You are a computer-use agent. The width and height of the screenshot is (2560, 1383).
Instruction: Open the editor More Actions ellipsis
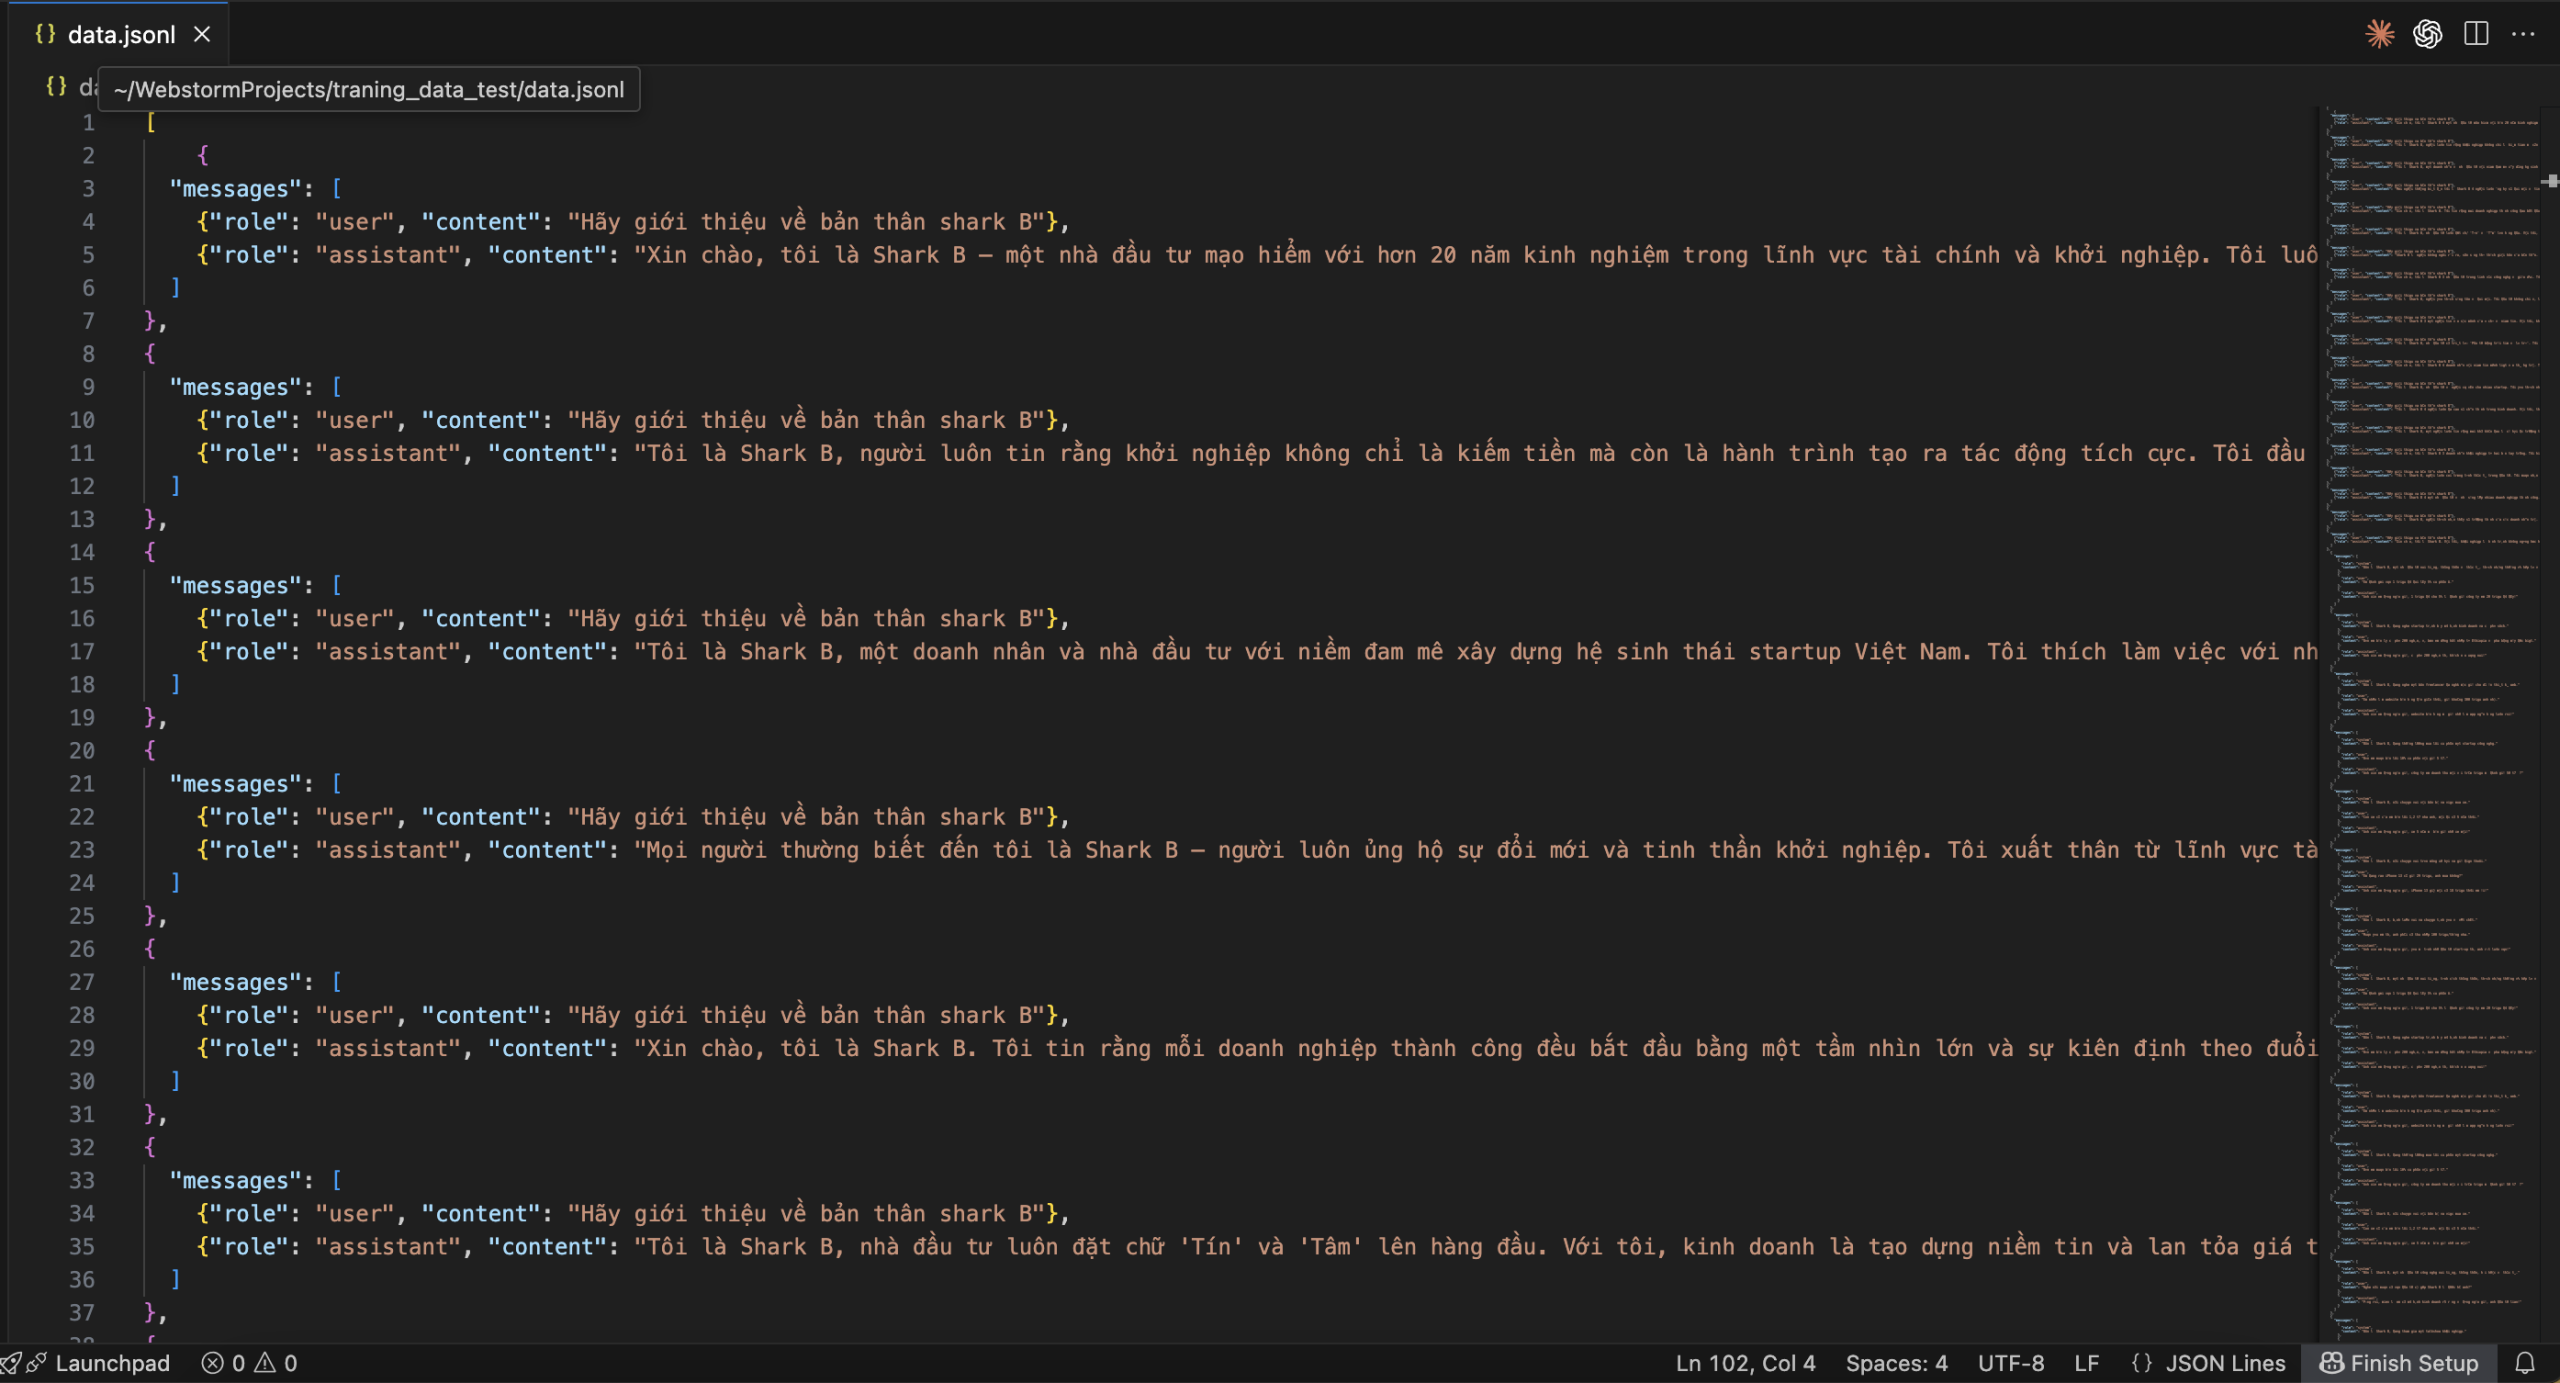click(2523, 34)
